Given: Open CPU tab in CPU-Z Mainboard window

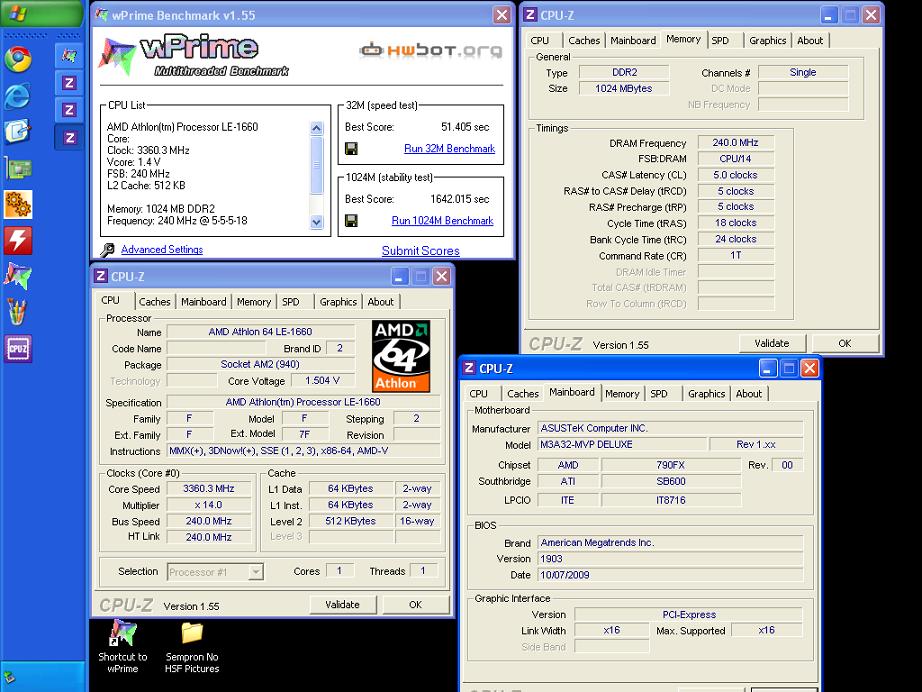Looking at the screenshot, I should (478, 394).
